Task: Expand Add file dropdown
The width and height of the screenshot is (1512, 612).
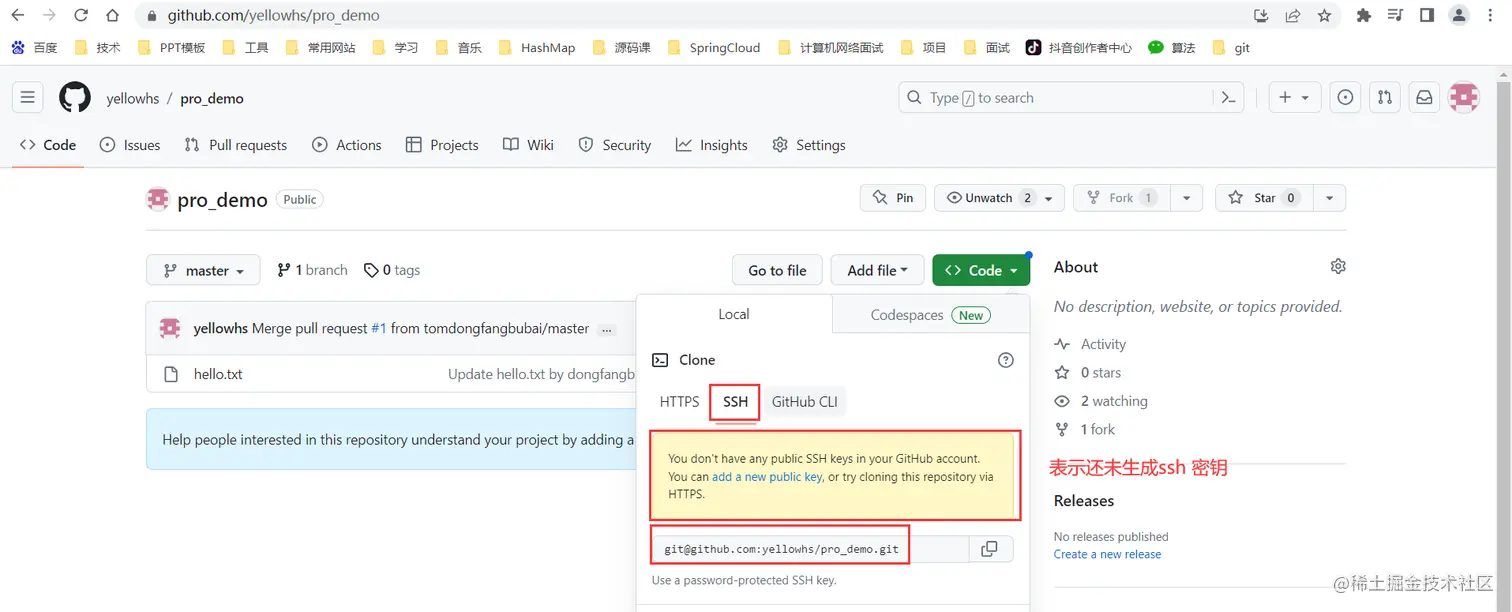Action: coord(877,270)
